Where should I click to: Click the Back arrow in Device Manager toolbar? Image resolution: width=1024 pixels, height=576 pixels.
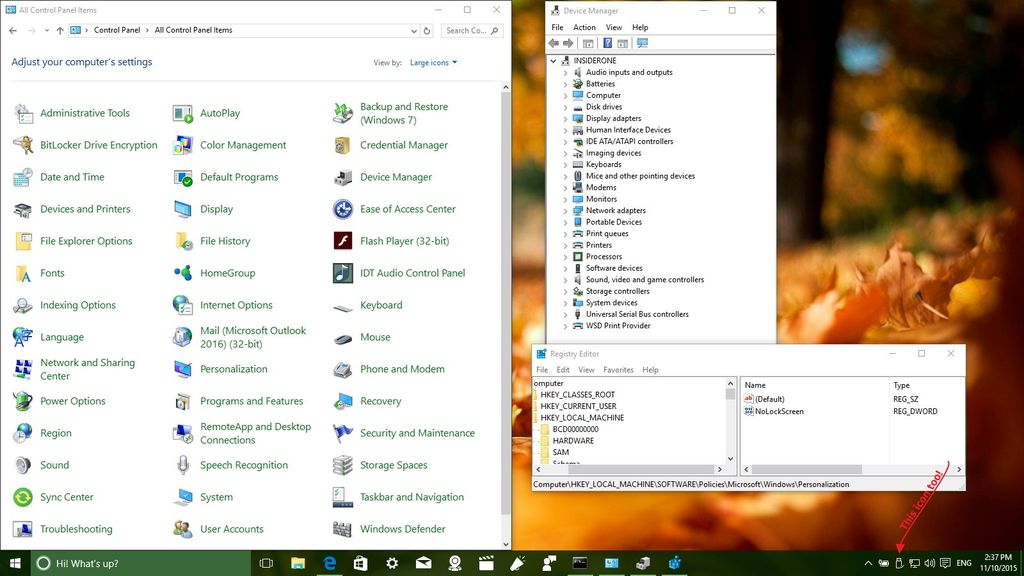coord(553,42)
